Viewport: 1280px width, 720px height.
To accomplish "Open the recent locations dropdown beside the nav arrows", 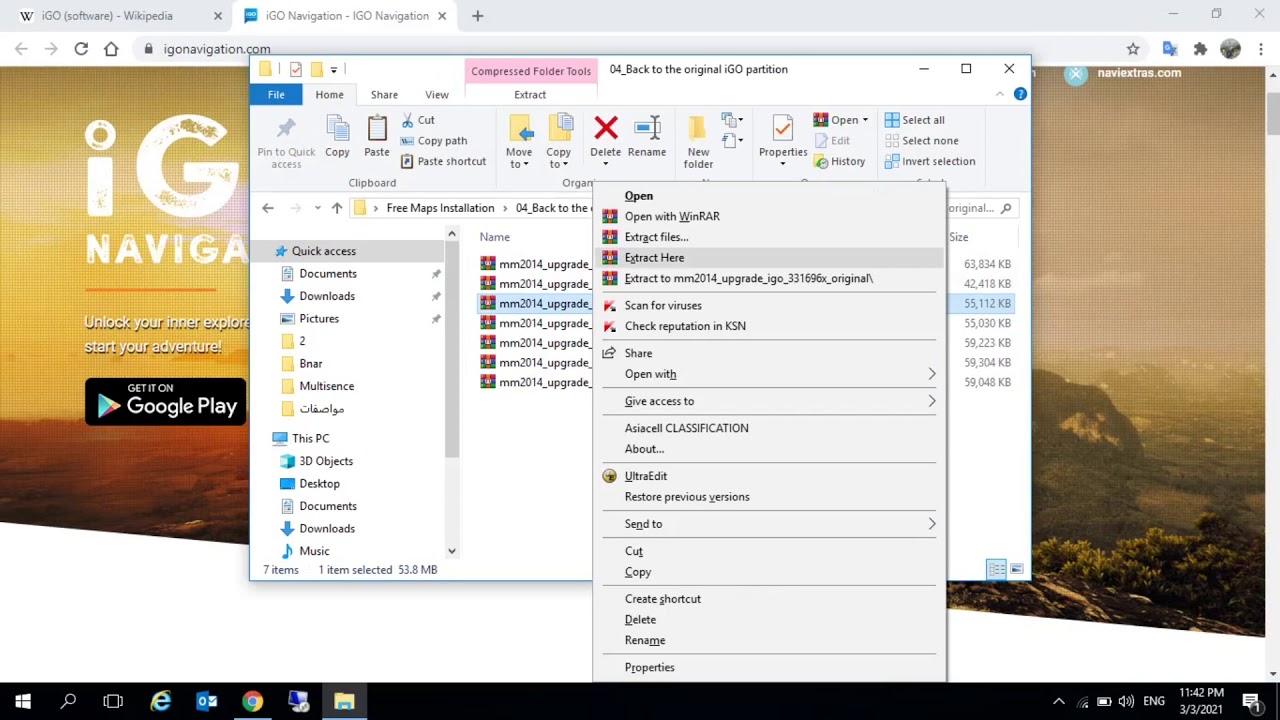I will (317, 208).
